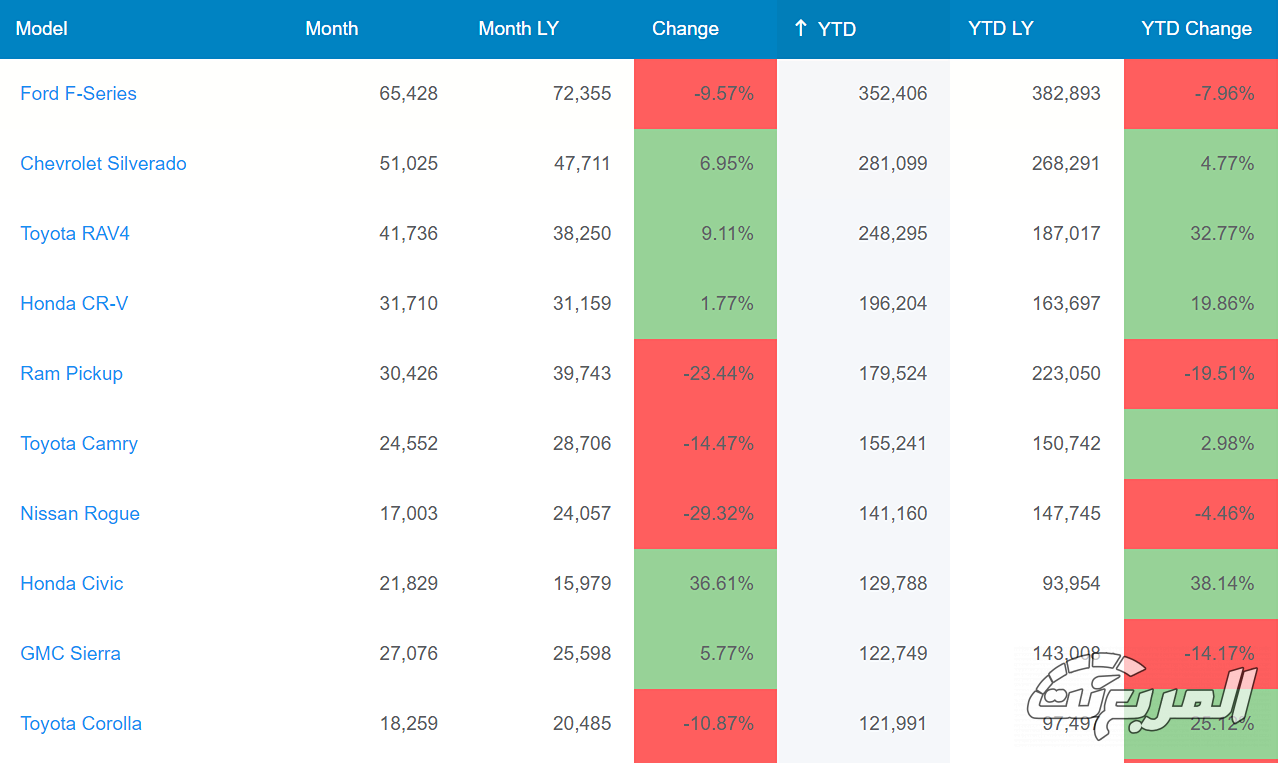The image size is (1287, 763).
Task: Select Rogue YTD LY value 147,745
Action: pyautogui.click(x=1066, y=513)
